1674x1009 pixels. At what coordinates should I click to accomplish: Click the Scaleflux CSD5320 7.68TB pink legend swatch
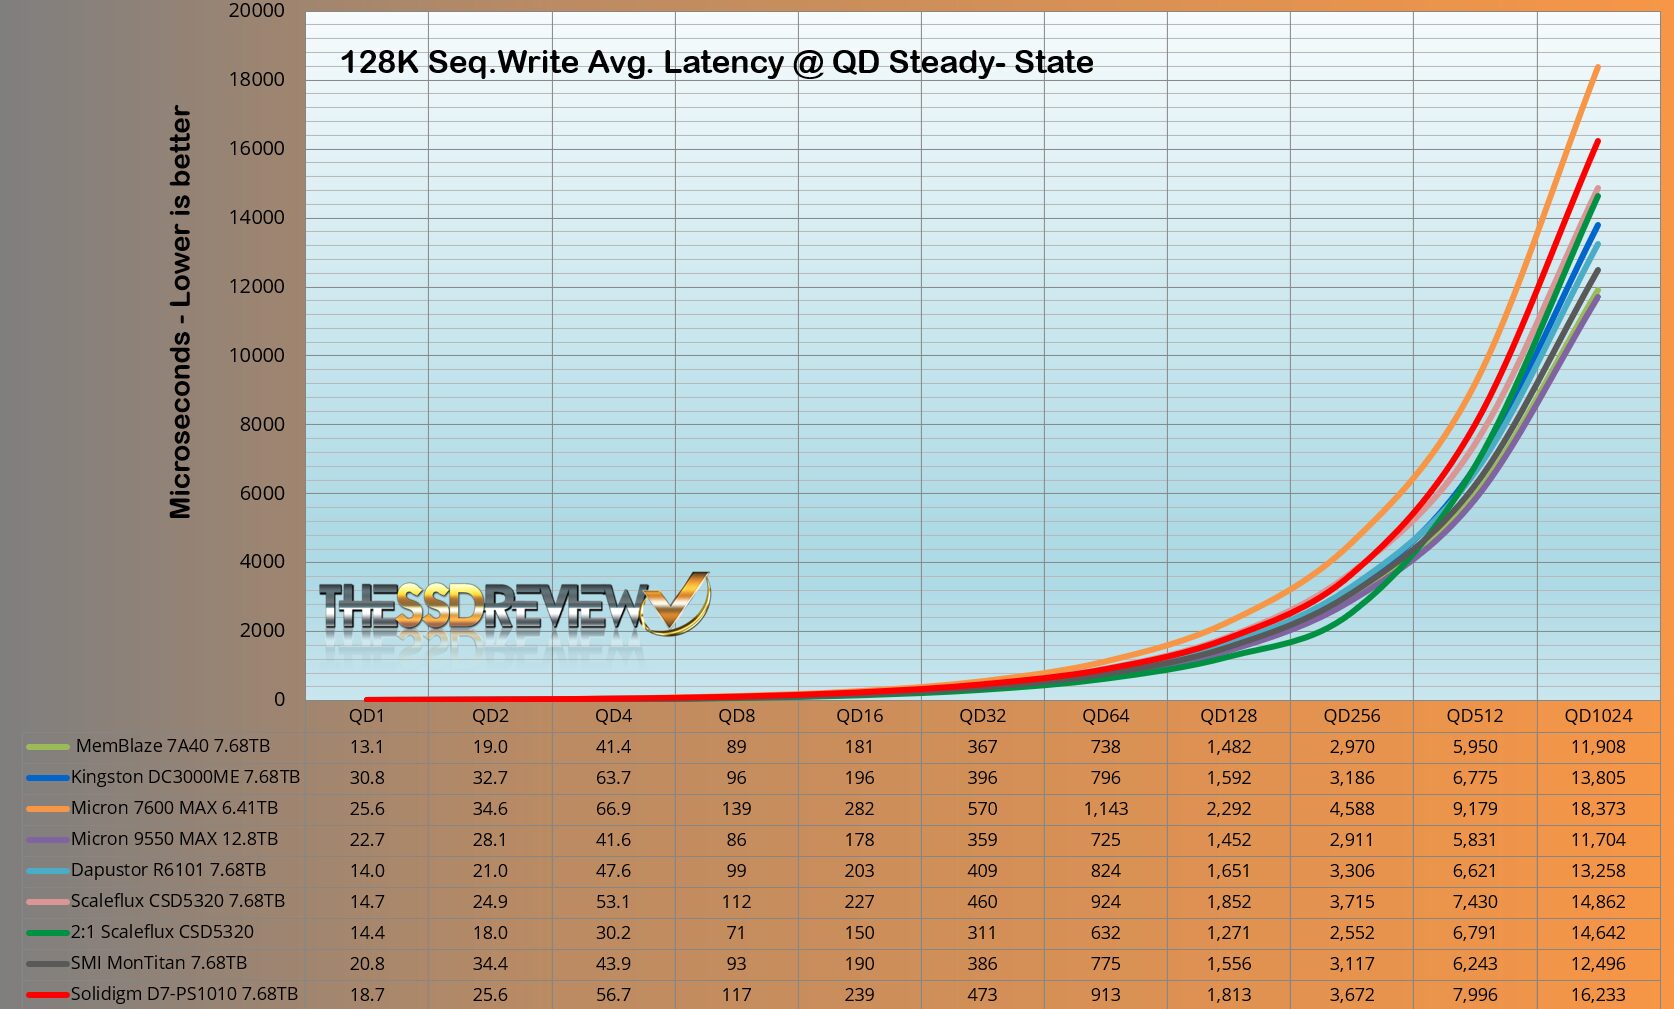(48, 902)
